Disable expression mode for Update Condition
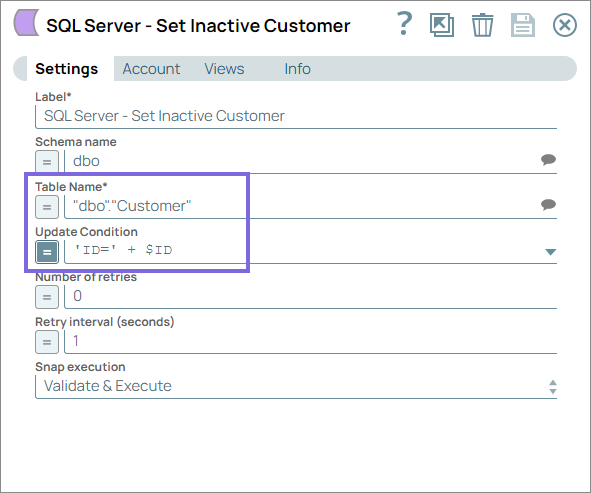 (47, 252)
